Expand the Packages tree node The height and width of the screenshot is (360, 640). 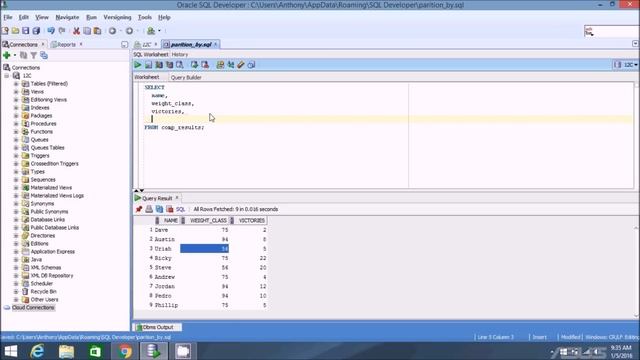point(16,116)
